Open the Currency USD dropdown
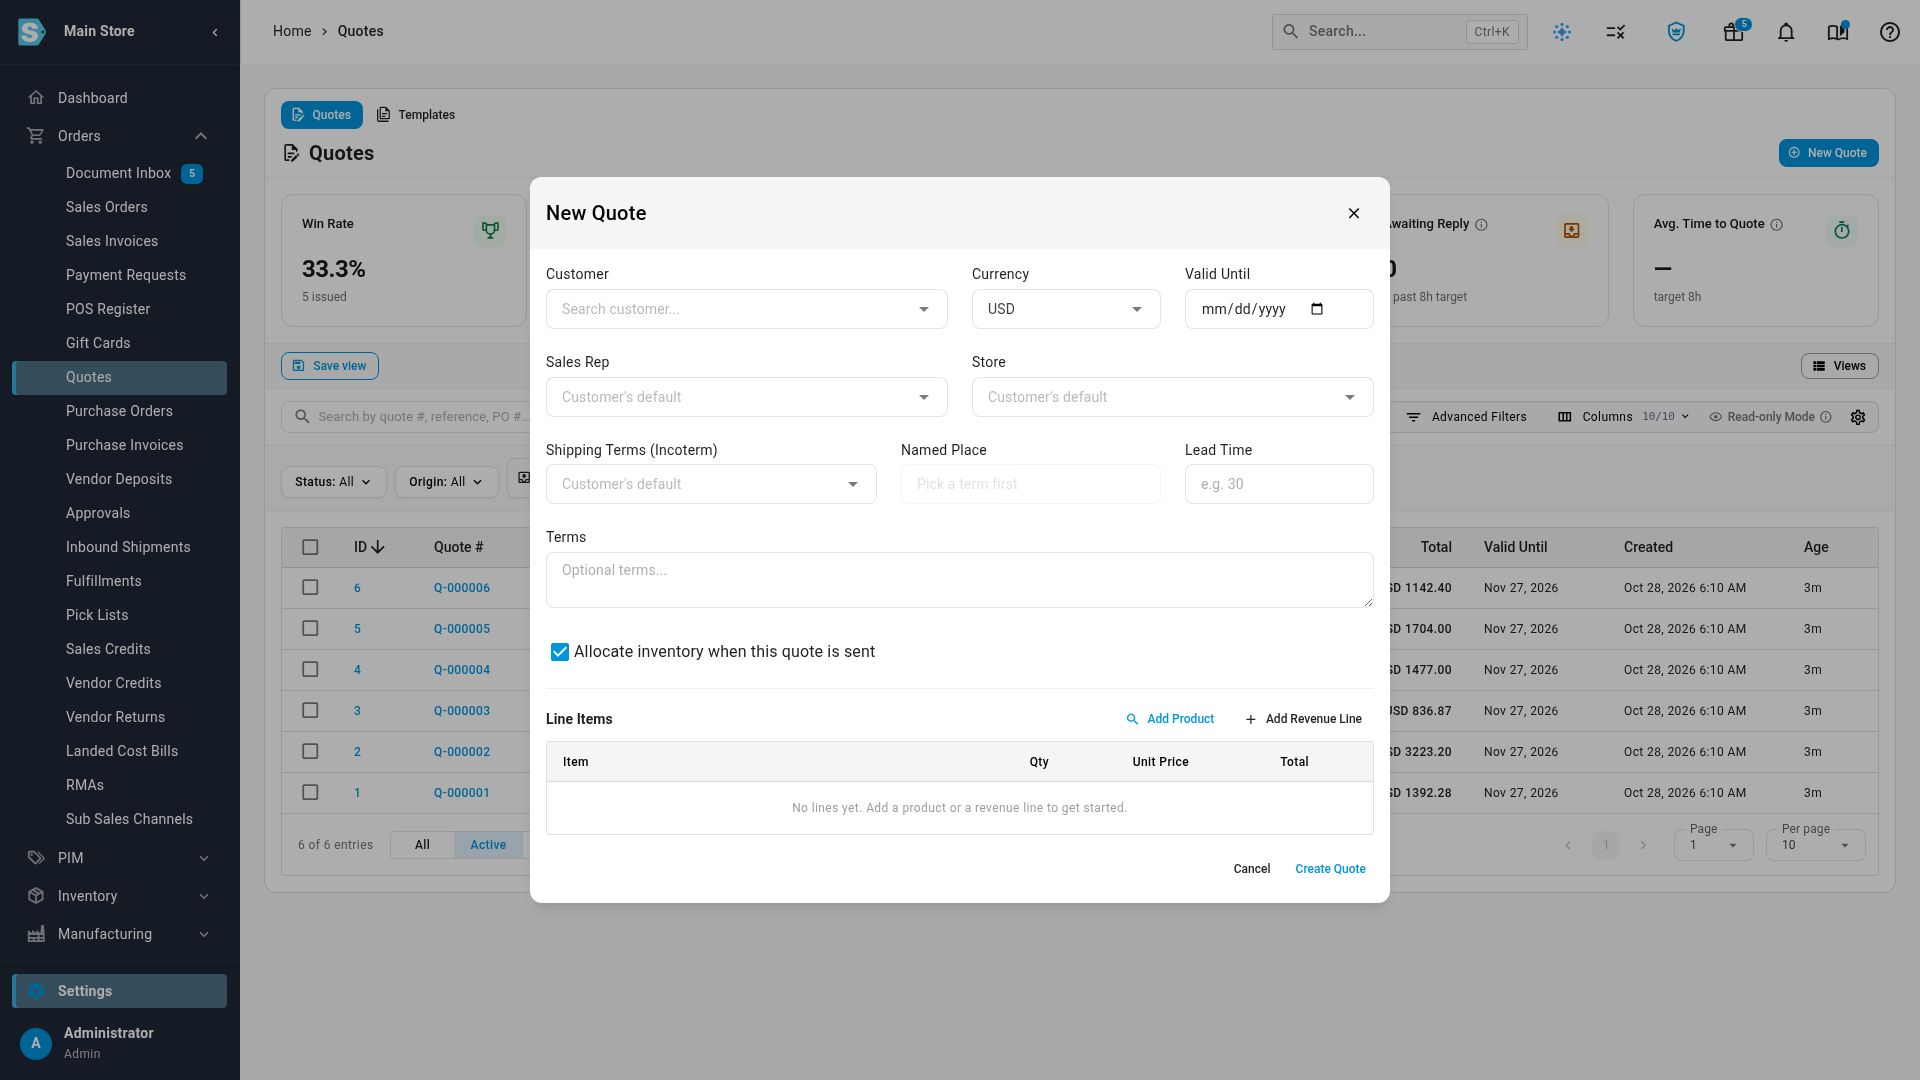Screen dimensions: 1920x1080 tap(1066, 309)
